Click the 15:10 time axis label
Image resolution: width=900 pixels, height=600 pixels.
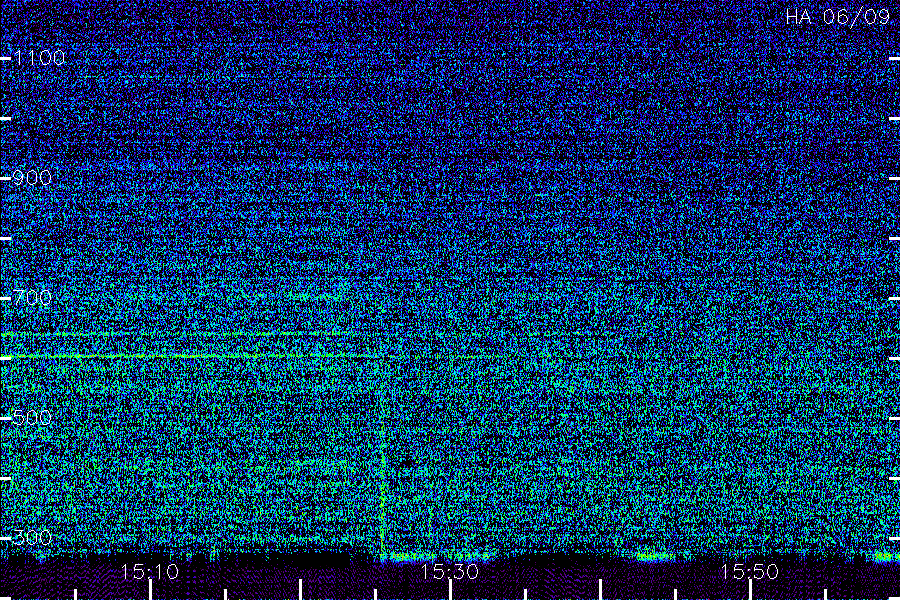(149, 571)
